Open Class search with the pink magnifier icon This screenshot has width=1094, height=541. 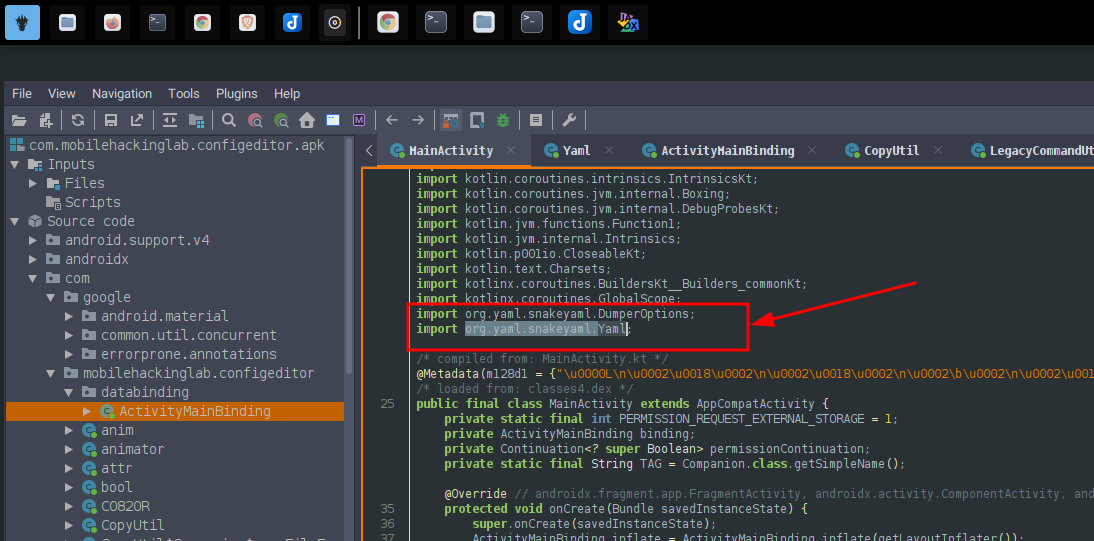tap(255, 120)
